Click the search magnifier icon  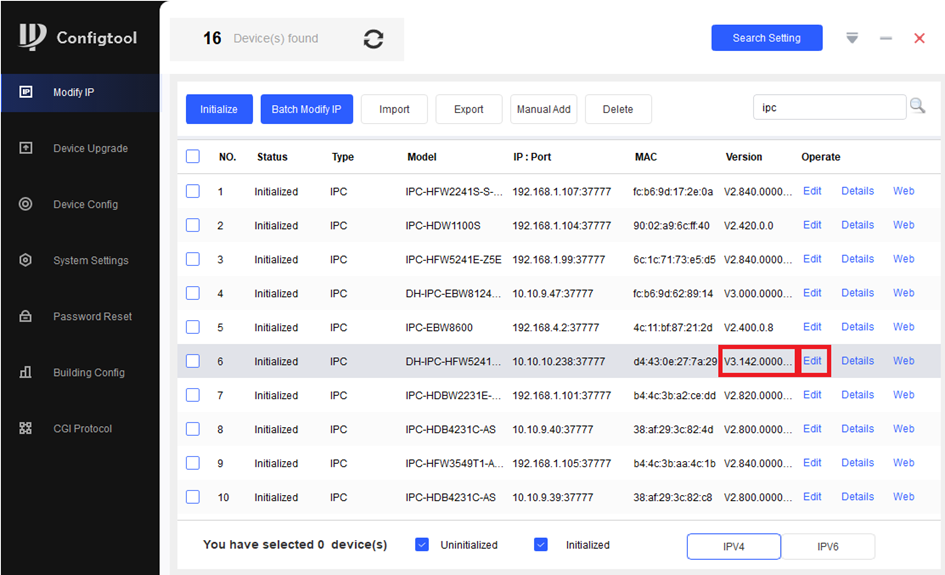click(916, 107)
